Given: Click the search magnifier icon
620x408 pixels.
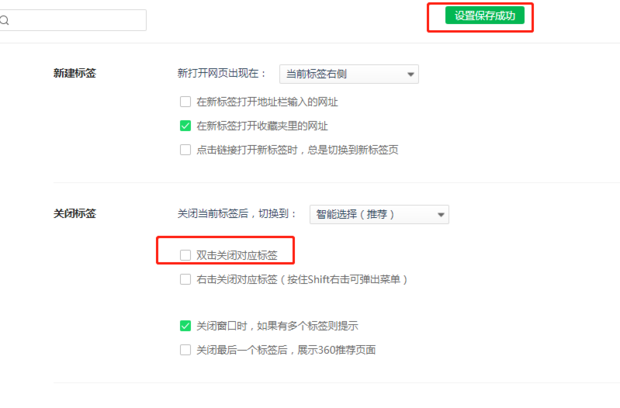Looking at the screenshot, I should [4, 20].
